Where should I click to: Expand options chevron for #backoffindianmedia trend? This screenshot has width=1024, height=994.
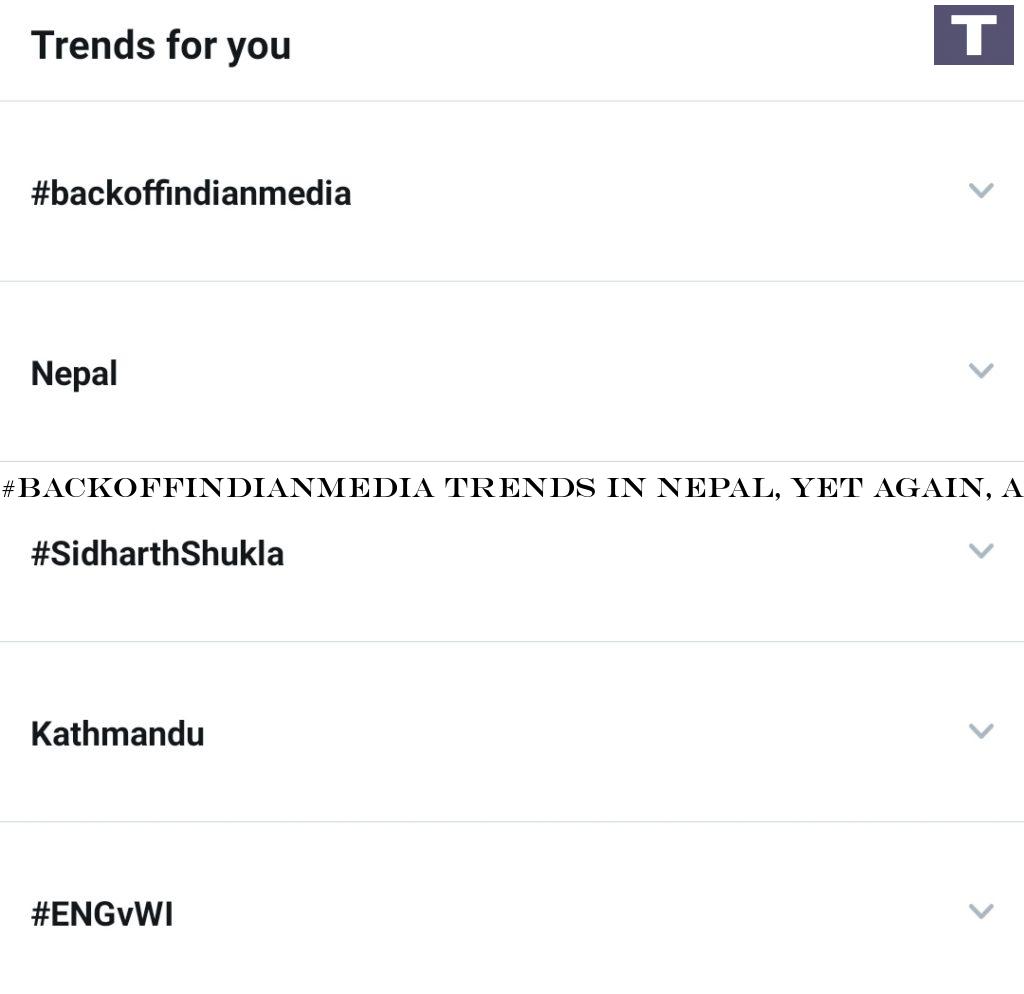[981, 191]
